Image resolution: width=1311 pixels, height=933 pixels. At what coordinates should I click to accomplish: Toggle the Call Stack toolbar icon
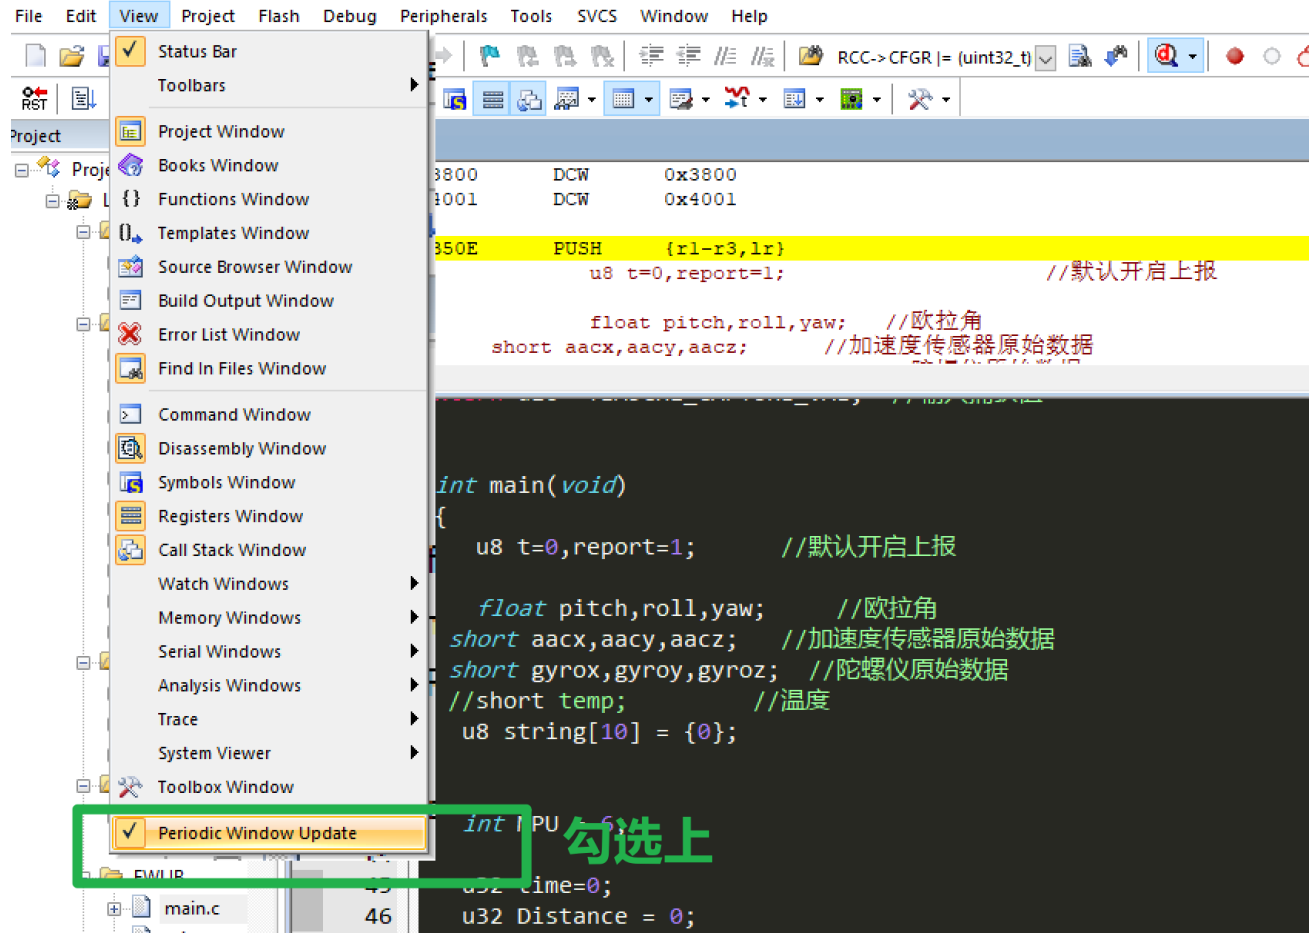click(529, 99)
